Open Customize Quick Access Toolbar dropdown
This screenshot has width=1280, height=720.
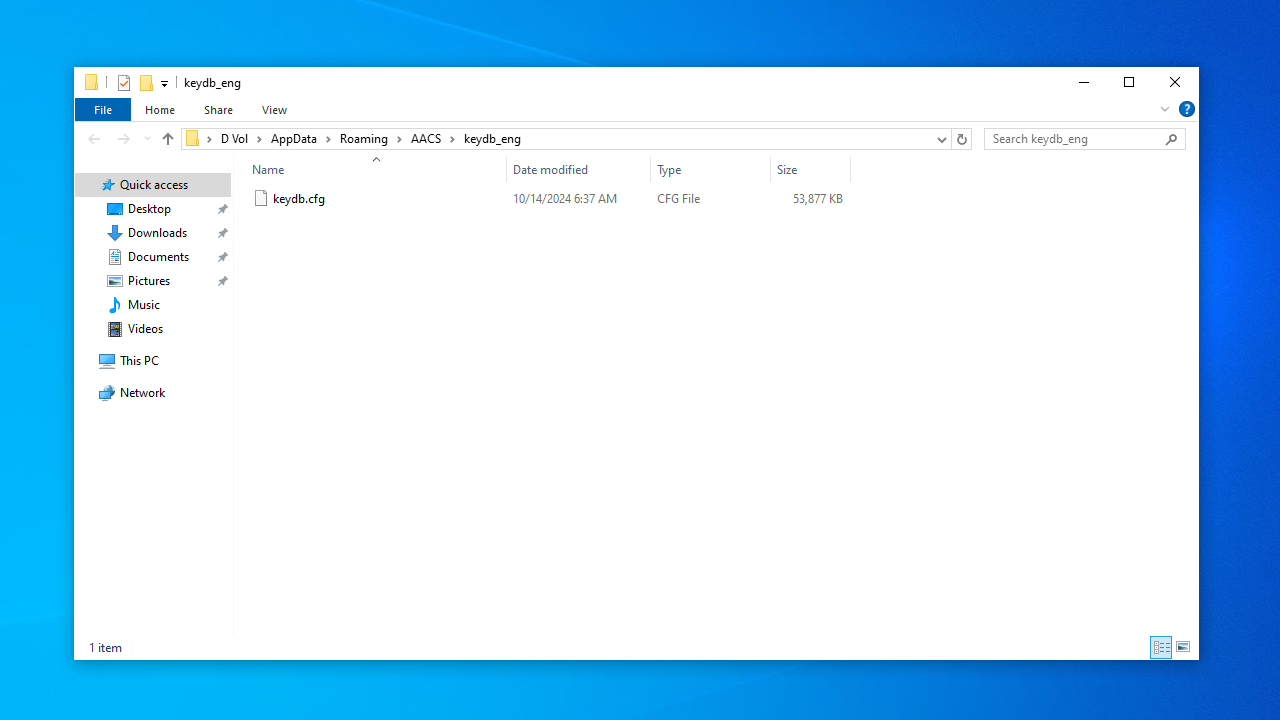[x=164, y=84]
